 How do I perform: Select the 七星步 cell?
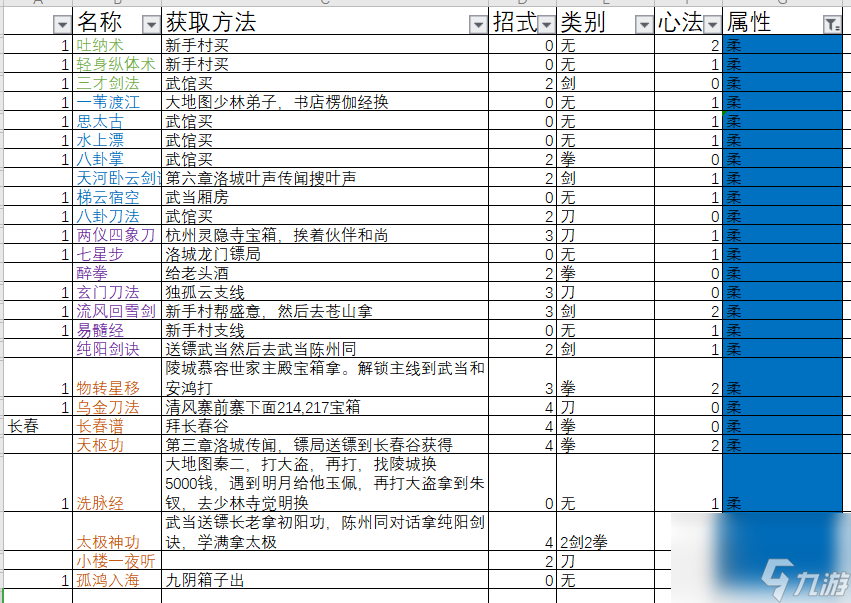(117, 254)
